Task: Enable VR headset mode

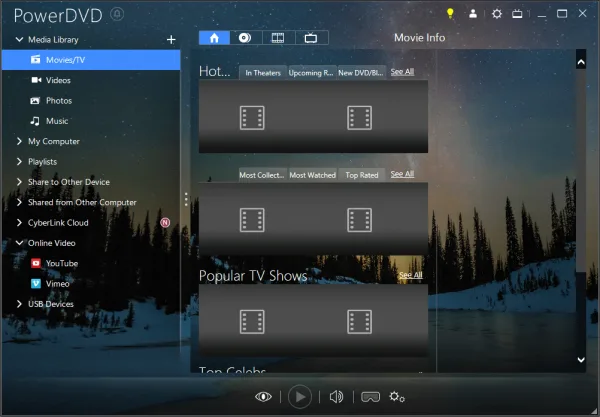Action: coord(370,397)
